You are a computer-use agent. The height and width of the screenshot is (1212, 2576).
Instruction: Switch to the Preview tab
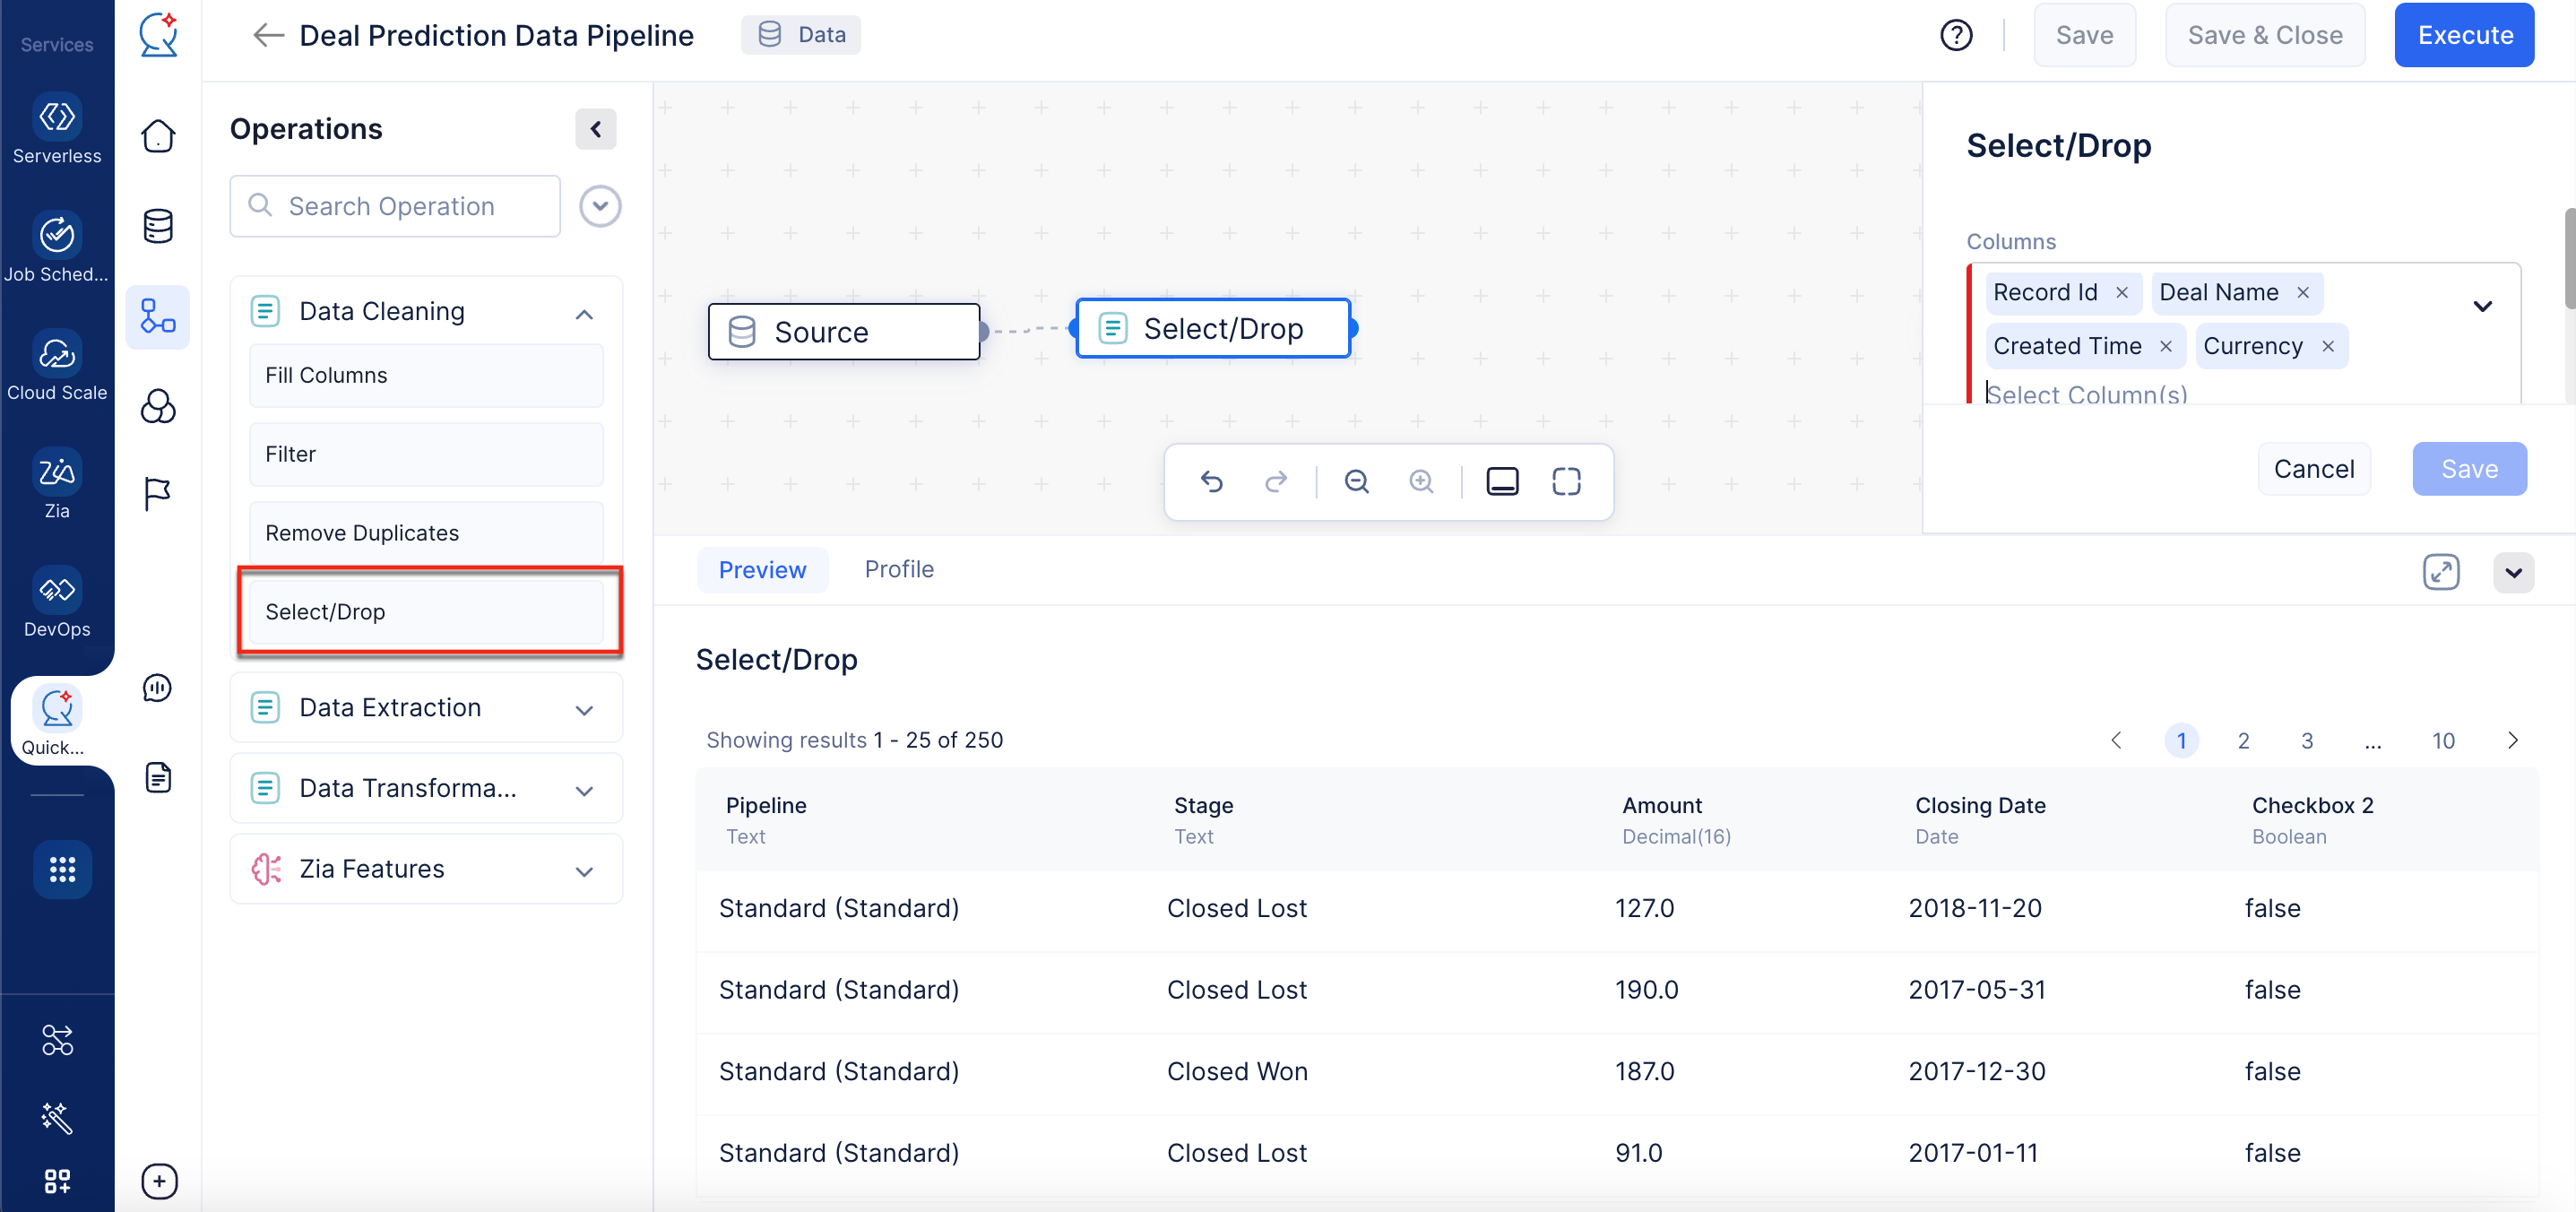(762, 570)
